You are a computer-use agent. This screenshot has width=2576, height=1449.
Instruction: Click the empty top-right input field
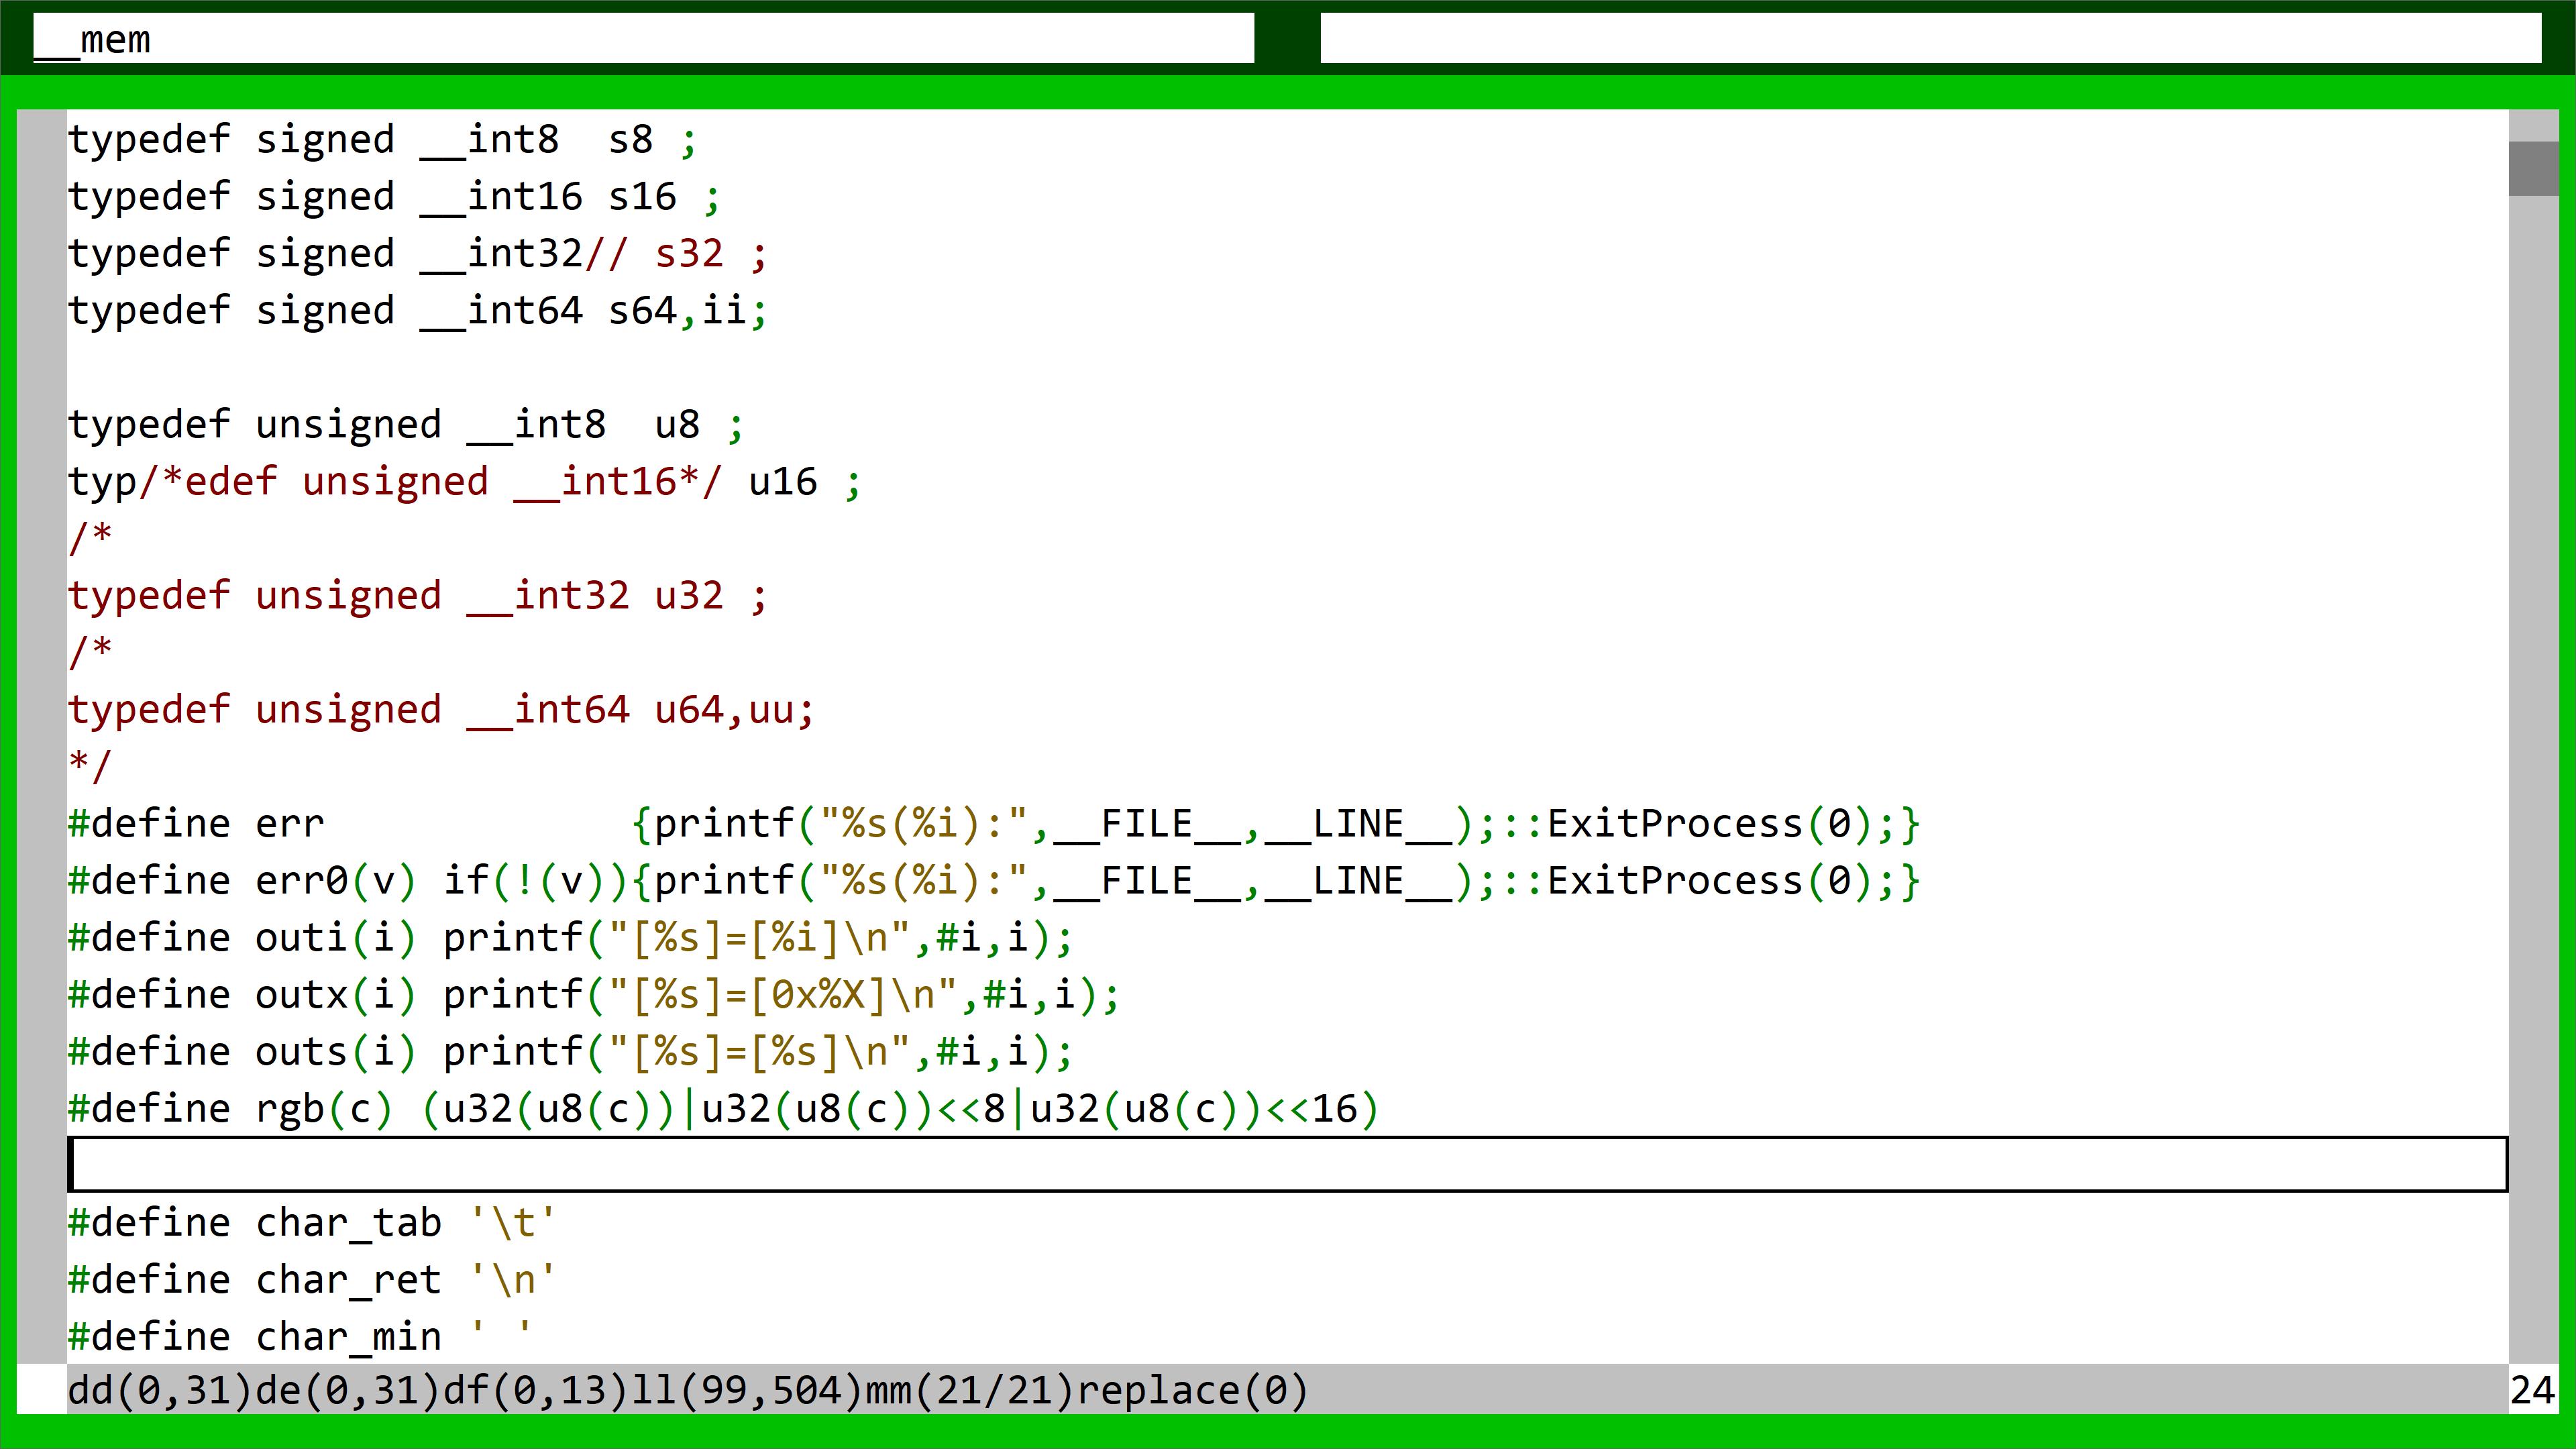[x=1930, y=39]
